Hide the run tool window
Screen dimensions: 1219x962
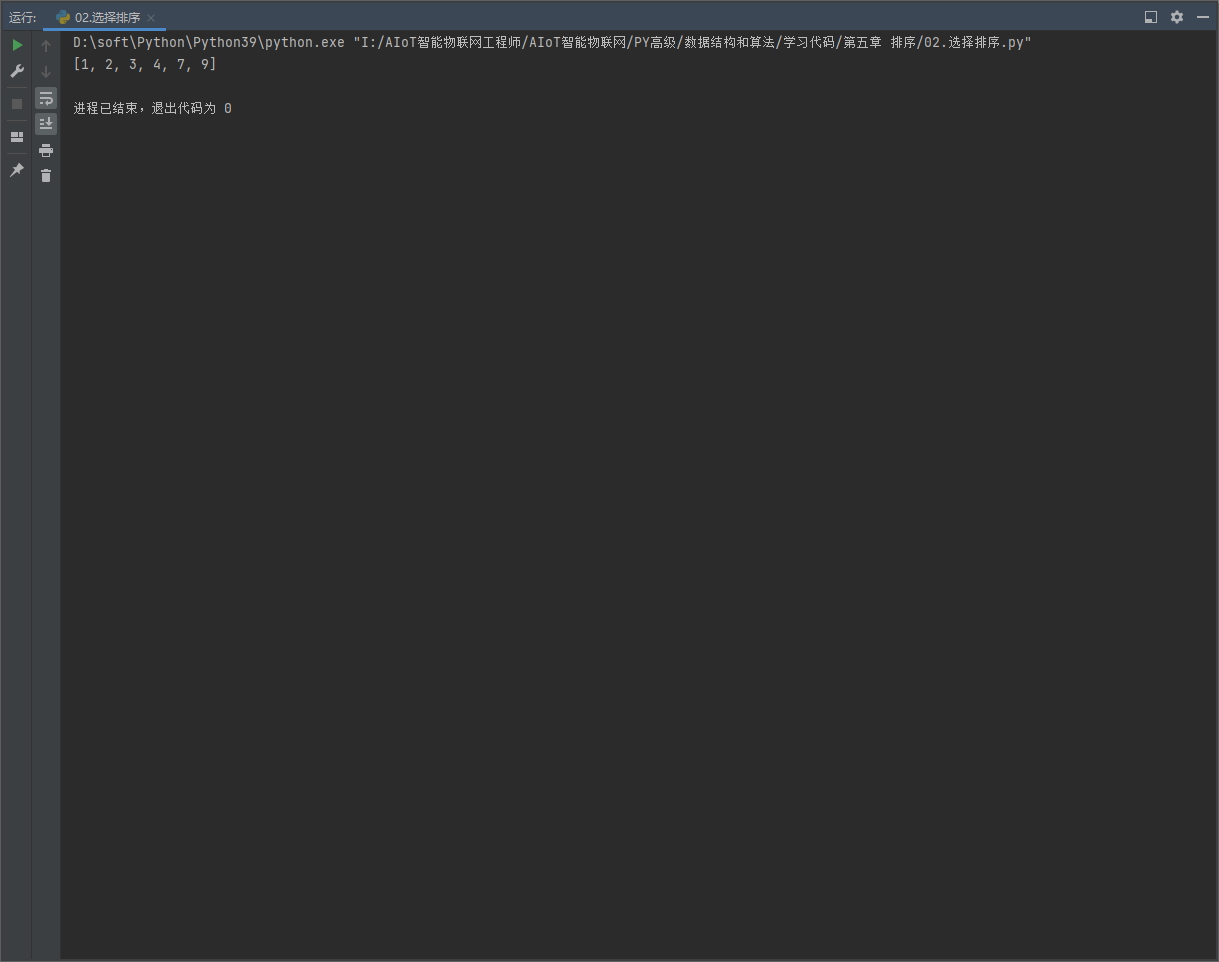(1203, 17)
